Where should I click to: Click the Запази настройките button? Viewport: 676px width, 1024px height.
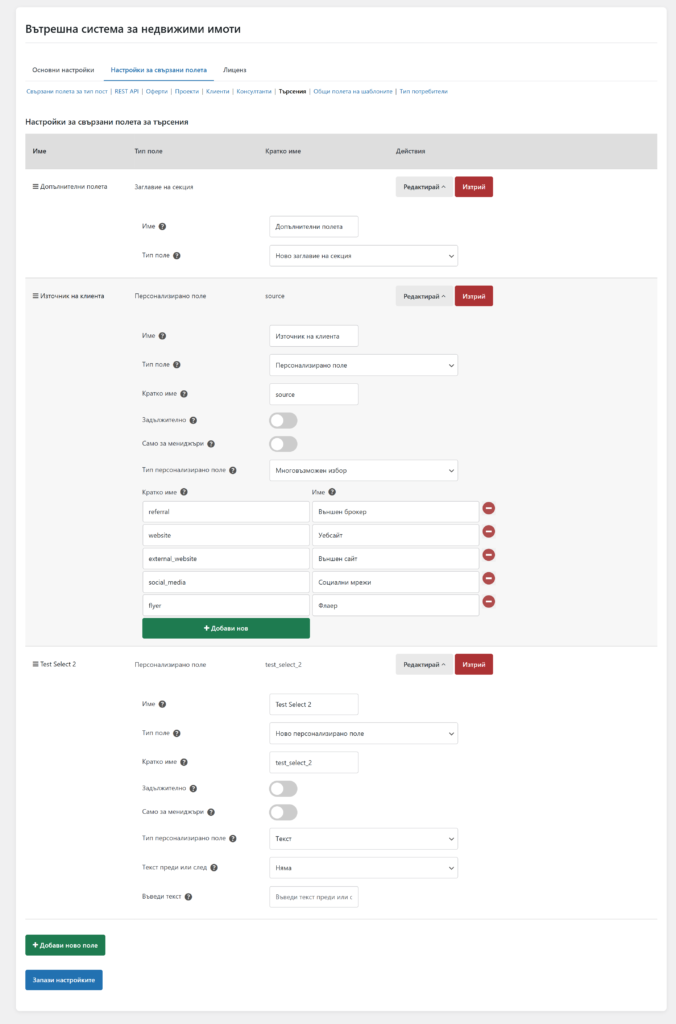pyautogui.click(x=64, y=980)
